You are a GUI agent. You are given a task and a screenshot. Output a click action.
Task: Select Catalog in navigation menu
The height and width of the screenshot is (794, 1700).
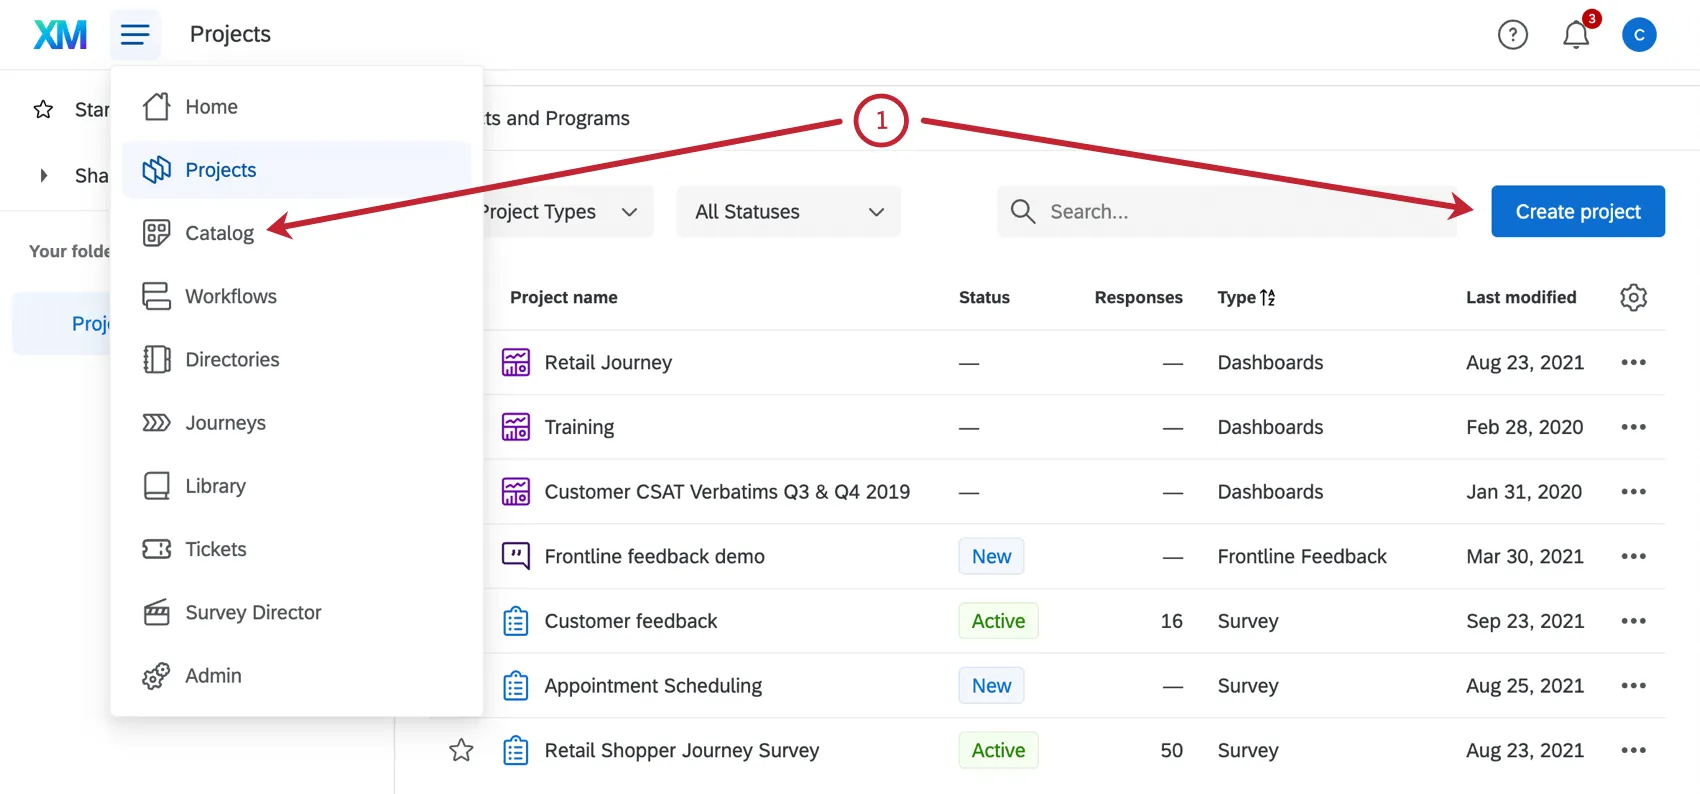point(220,233)
